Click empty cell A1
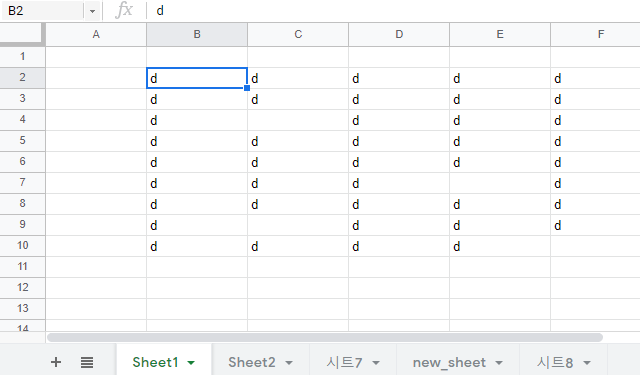The height and width of the screenshot is (375, 640). [96, 57]
